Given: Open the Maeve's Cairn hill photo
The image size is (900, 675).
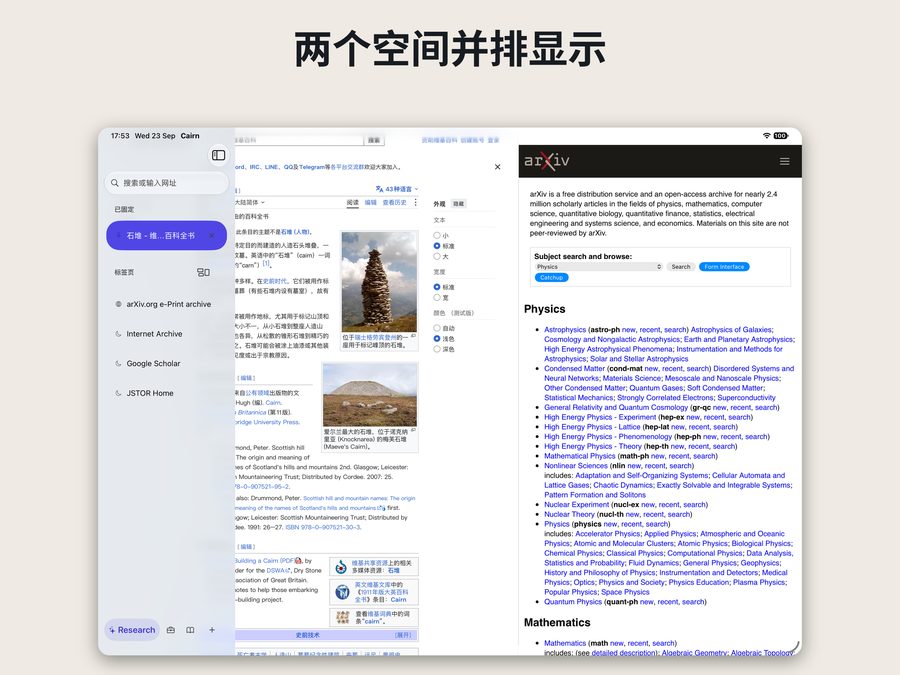Looking at the screenshot, I should point(370,394).
